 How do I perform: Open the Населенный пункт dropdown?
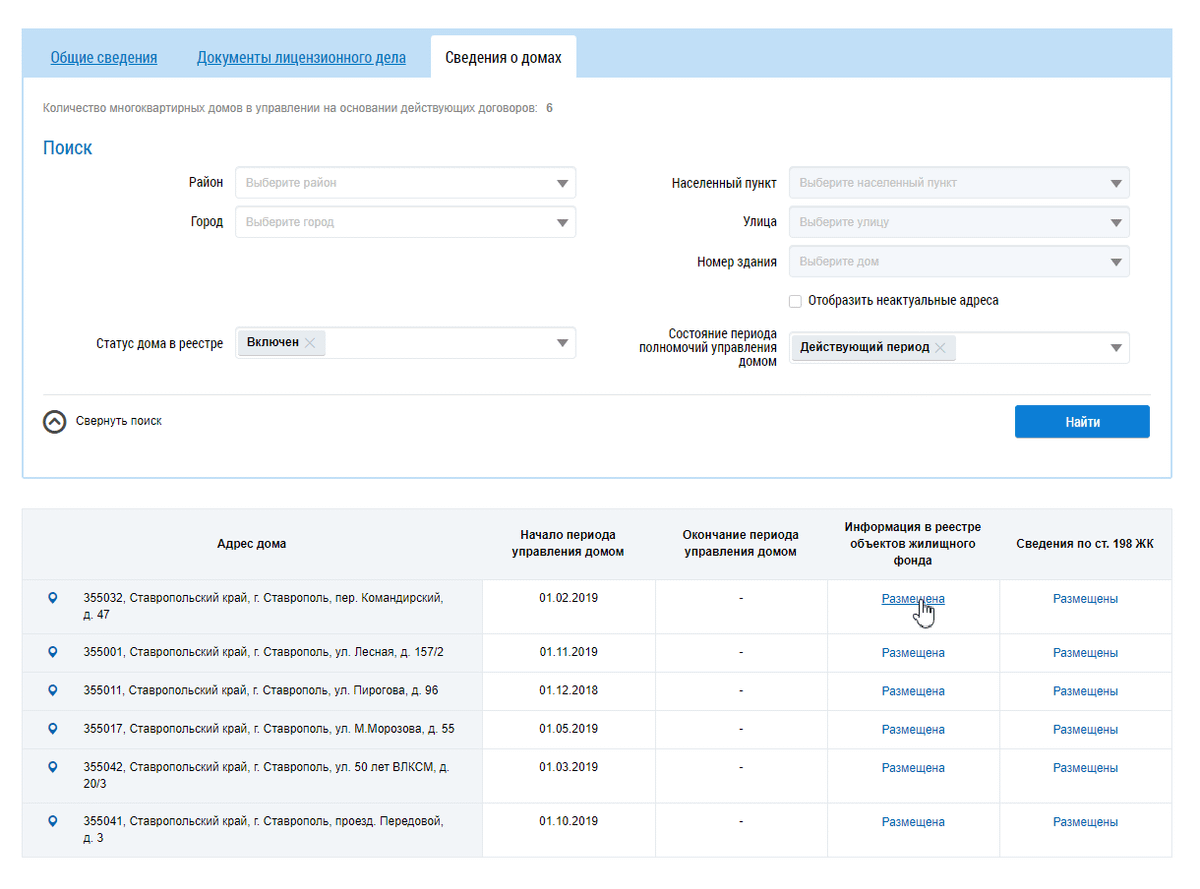[959, 183]
